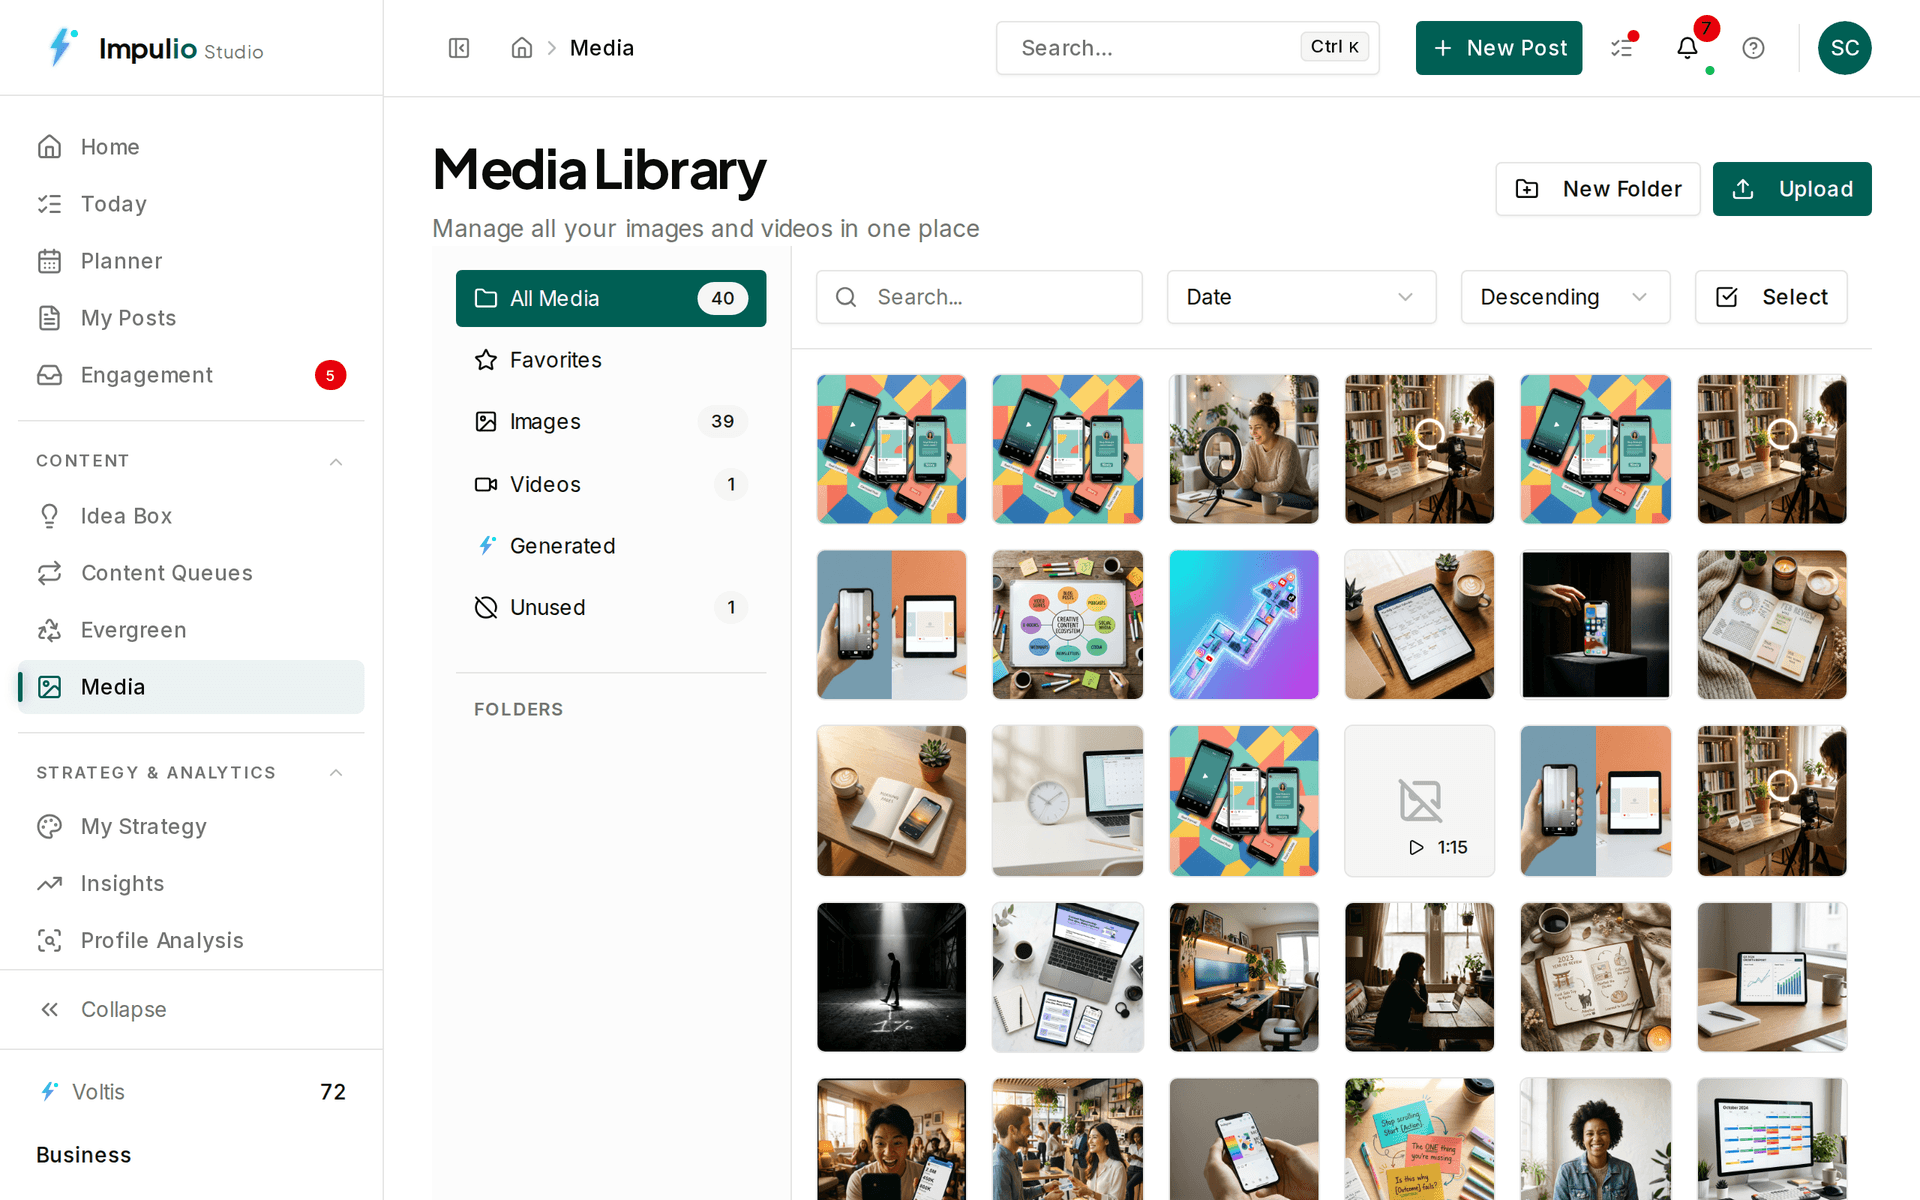Open the woman with ring light thumbnail
1920x1200 pixels.
[x=1244, y=449]
